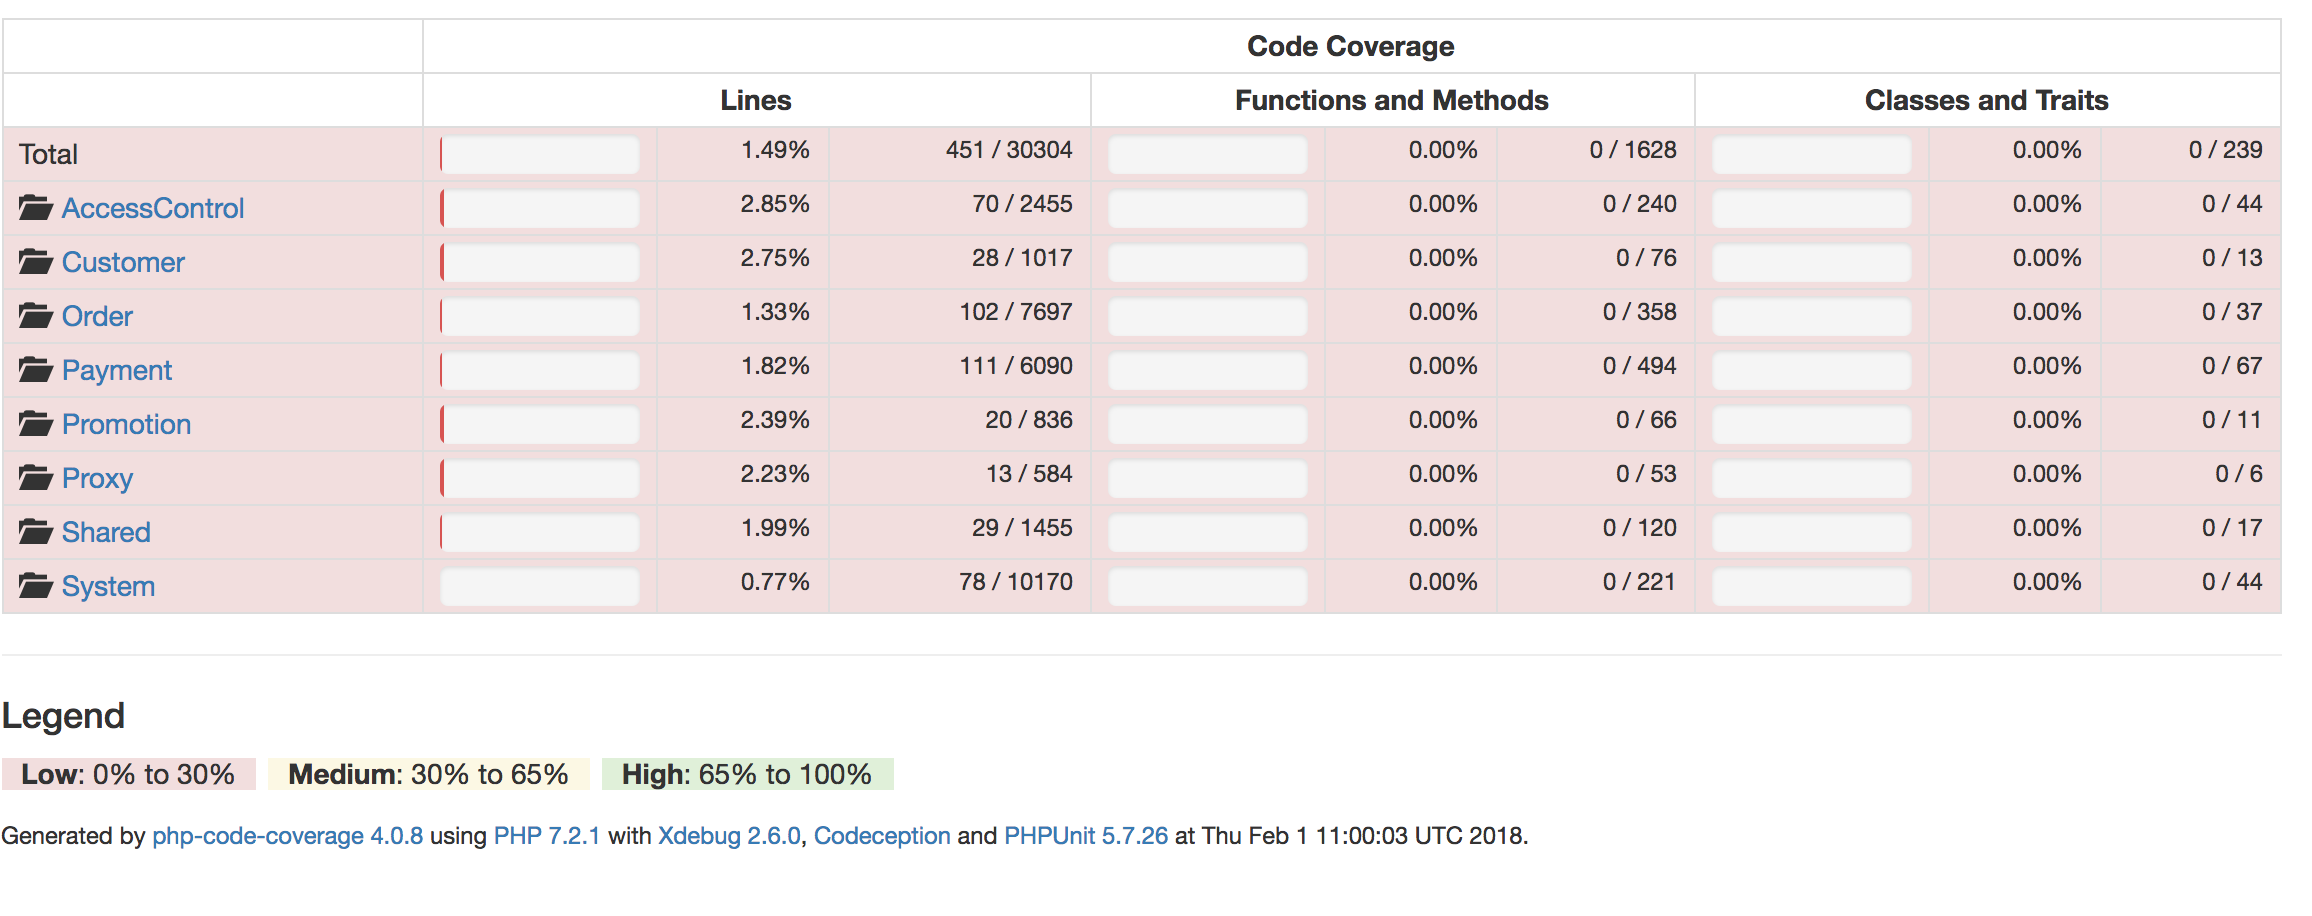Follow the Codeception link
Viewport: 2312px width, 916px height.
[882, 836]
